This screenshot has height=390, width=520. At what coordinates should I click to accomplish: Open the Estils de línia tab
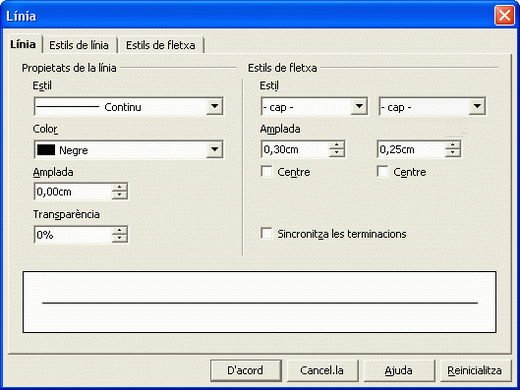click(79, 45)
